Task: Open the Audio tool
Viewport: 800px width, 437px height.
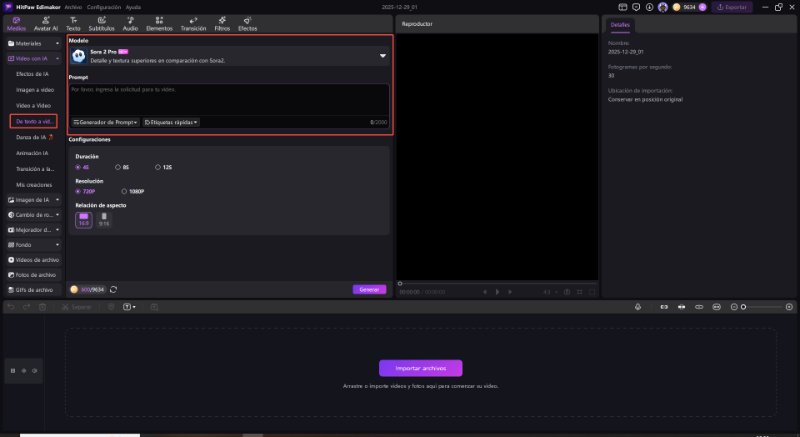Action: pyautogui.click(x=130, y=24)
